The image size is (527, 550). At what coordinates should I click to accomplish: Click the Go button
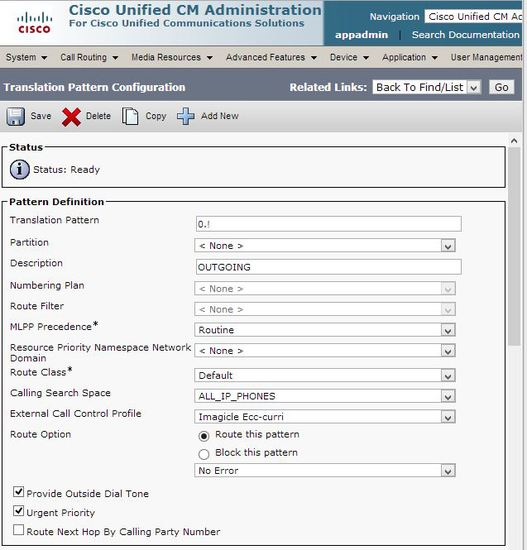click(x=501, y=87)
